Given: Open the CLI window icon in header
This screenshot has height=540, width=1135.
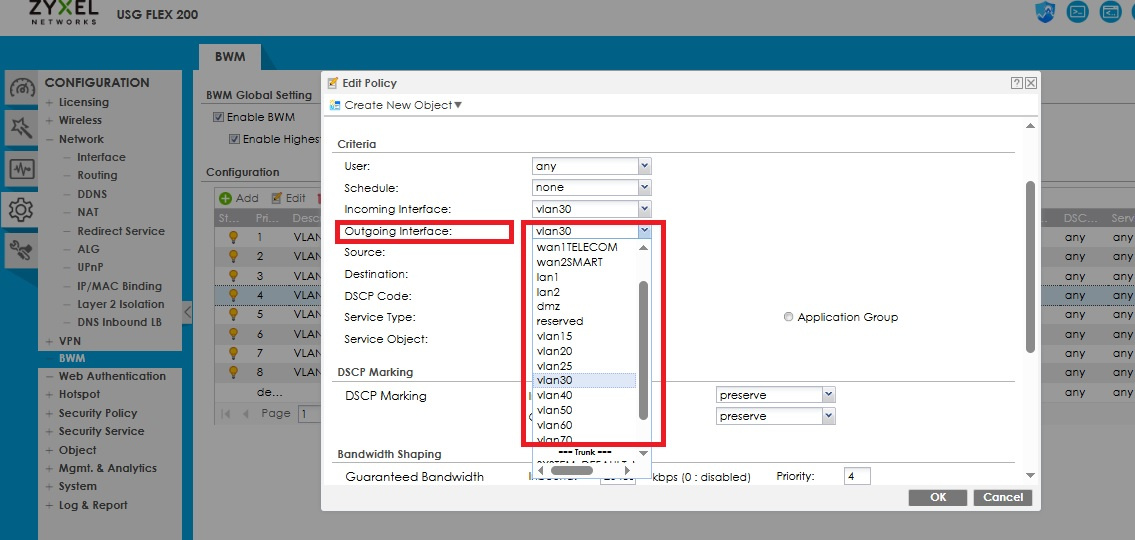Looking at the screenshot, I should coord(1110,13).
